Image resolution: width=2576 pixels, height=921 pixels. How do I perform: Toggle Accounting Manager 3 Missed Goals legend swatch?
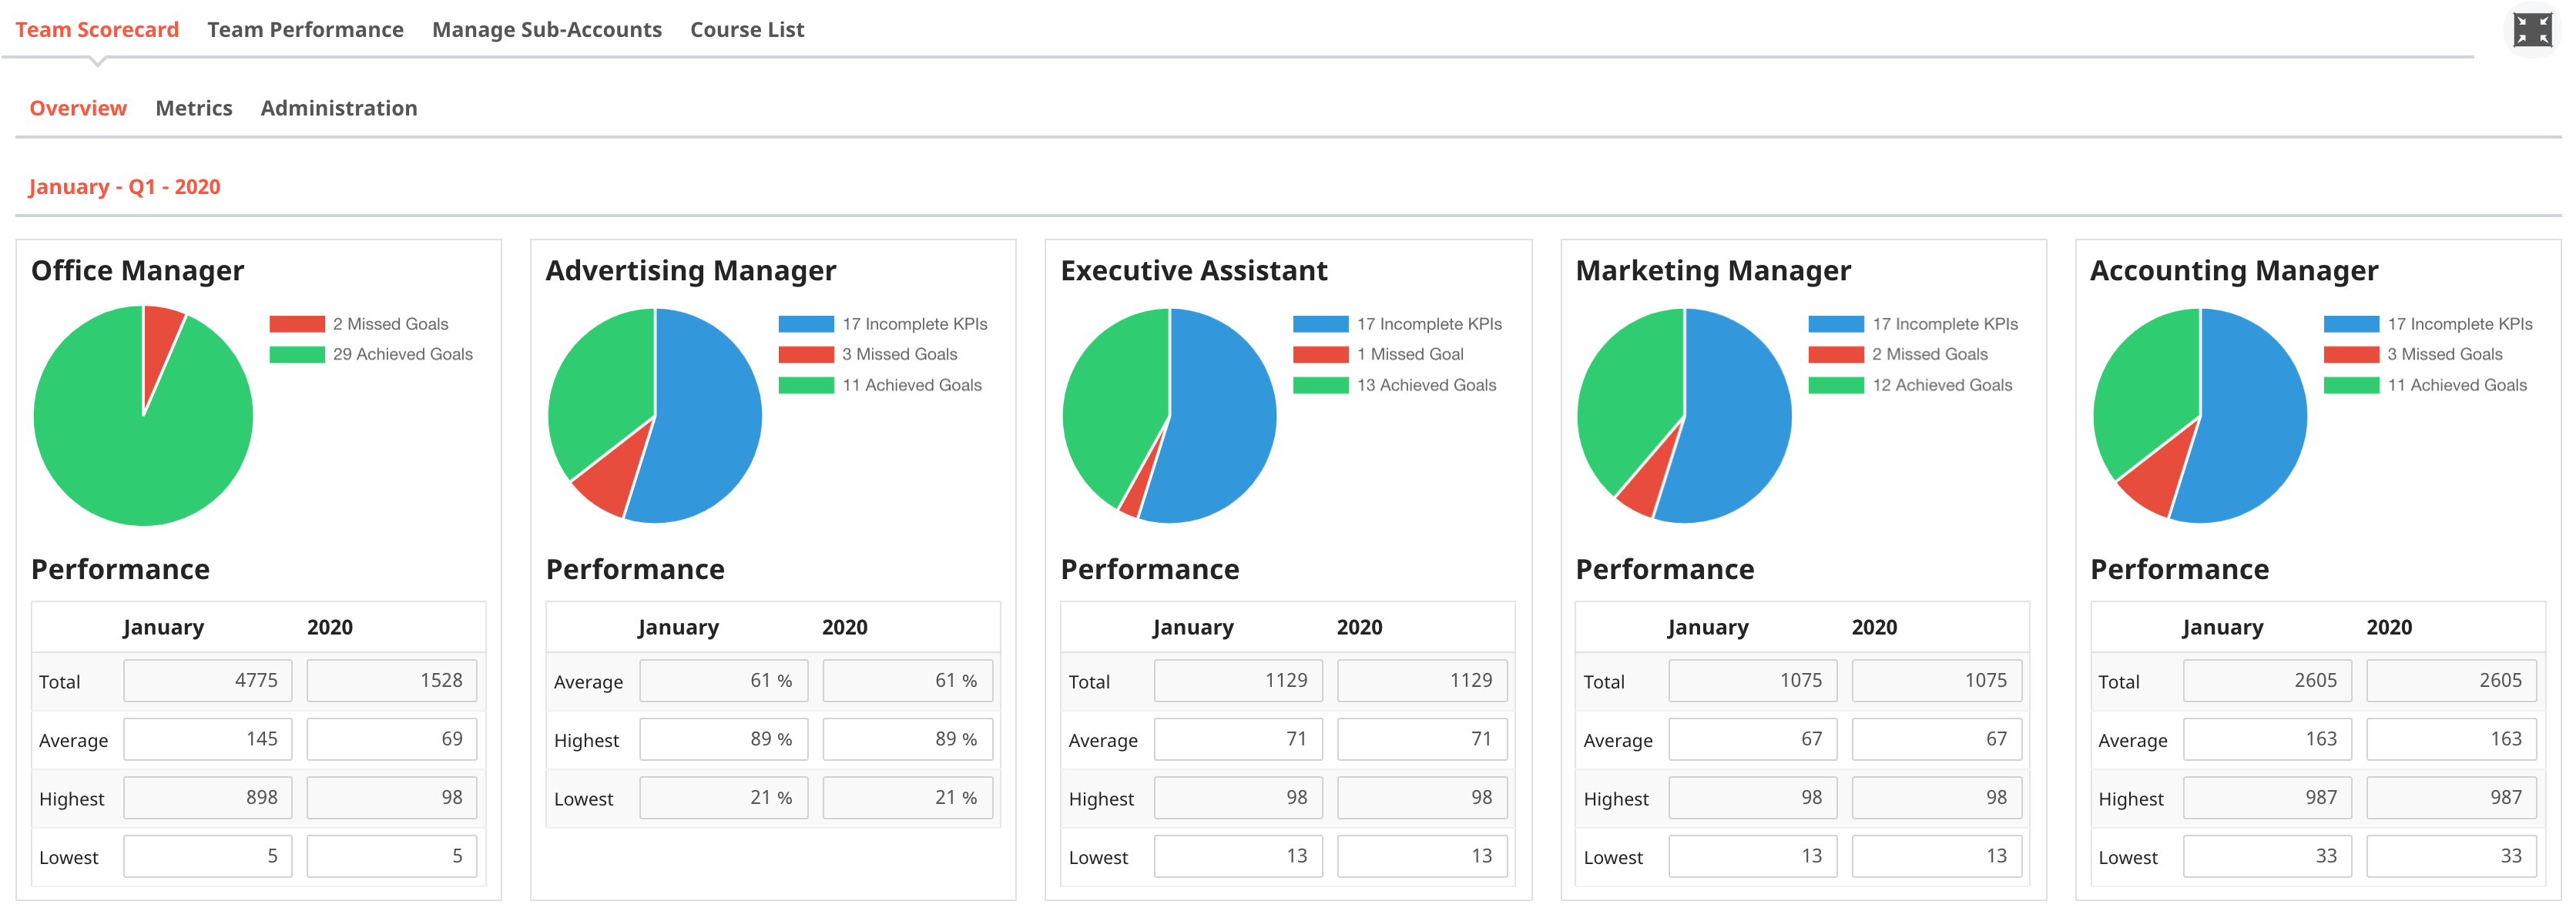pyautogui.click(x=2350, y=354)
